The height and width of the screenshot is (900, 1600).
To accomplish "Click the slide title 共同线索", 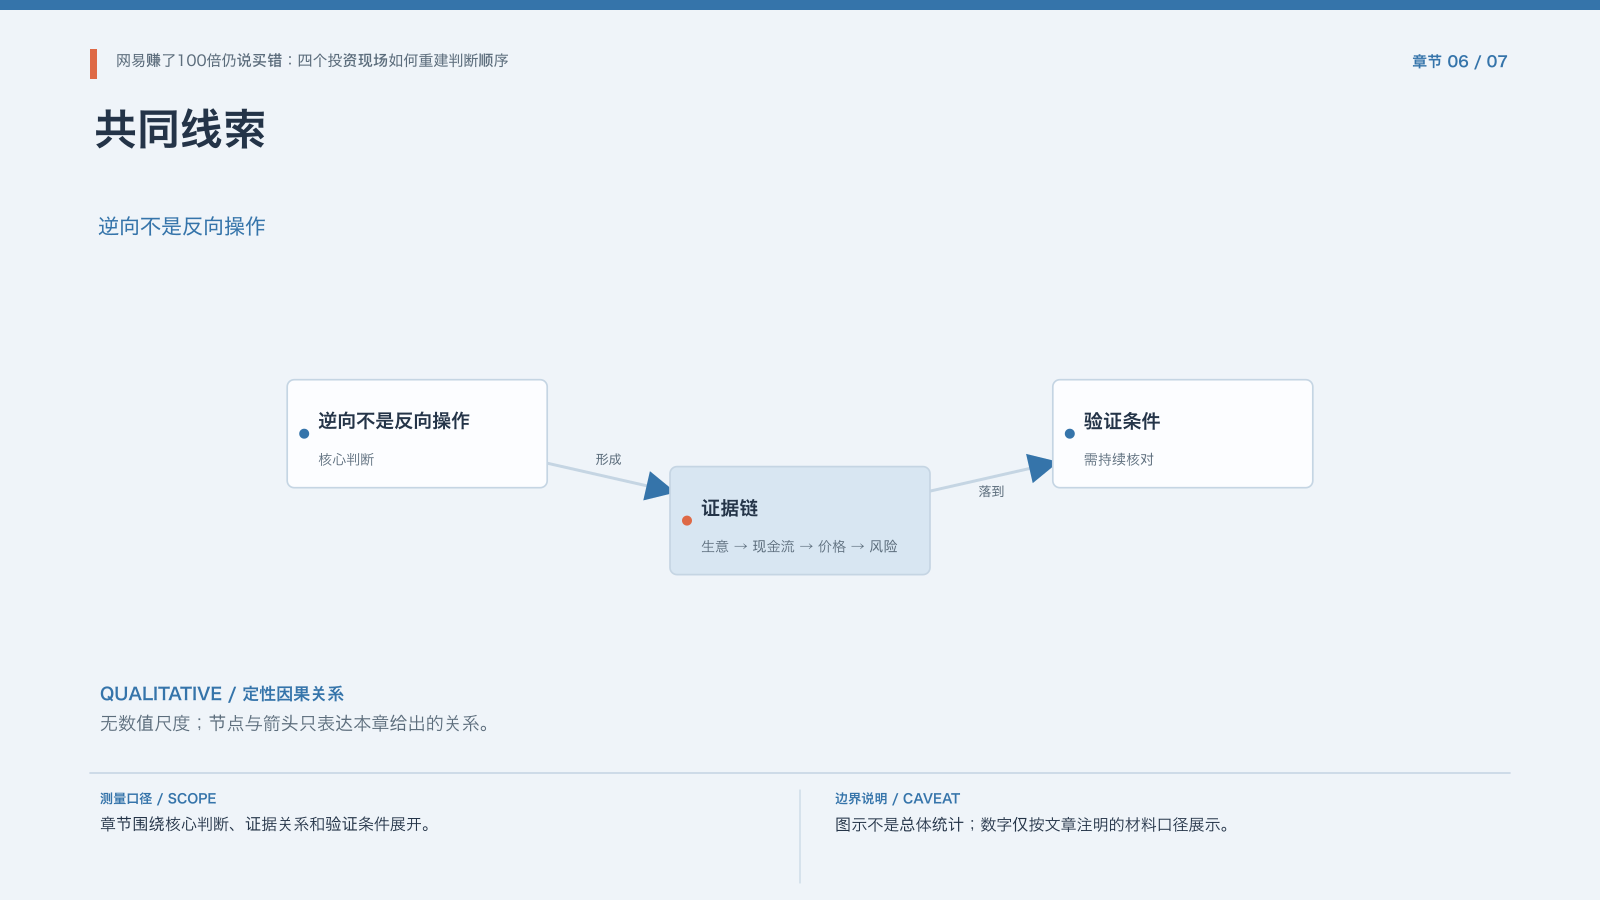I will (180, 130).
